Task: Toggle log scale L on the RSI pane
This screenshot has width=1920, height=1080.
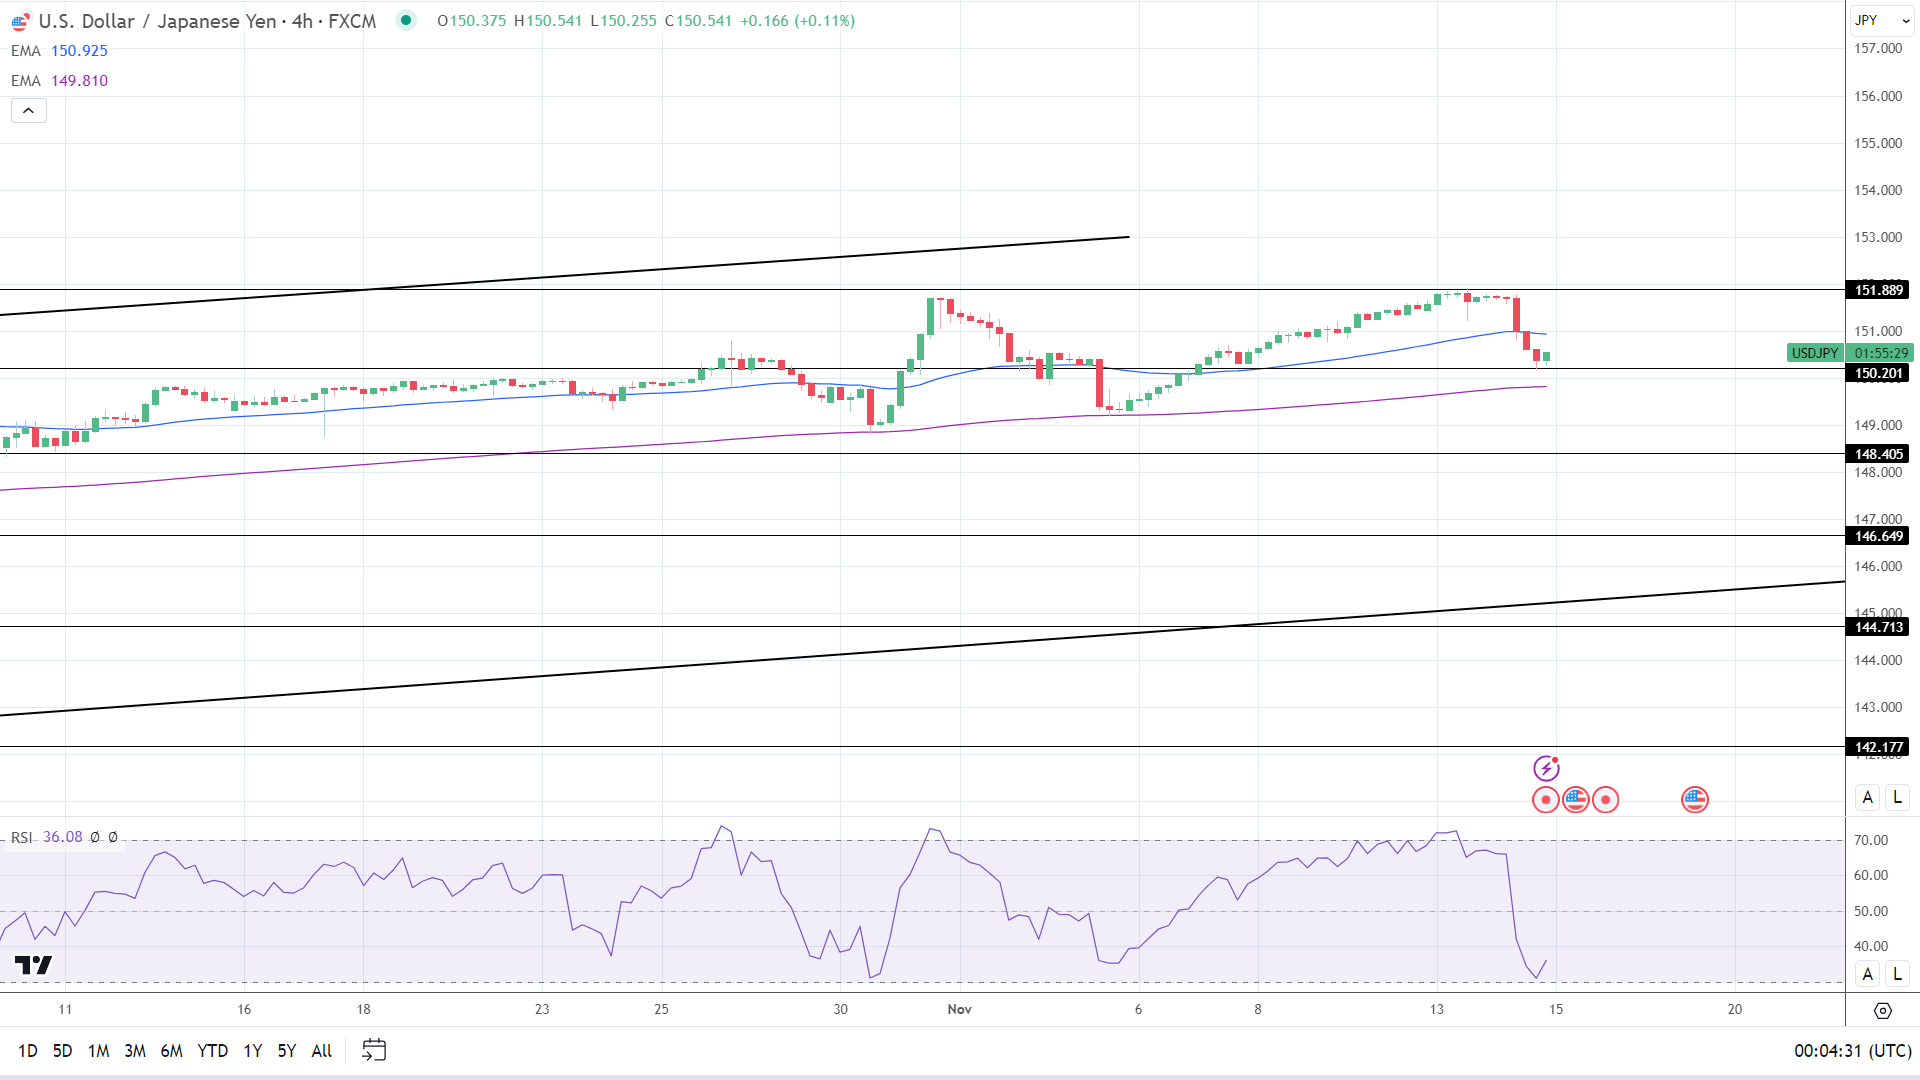Action: (x=1897, y=974)
